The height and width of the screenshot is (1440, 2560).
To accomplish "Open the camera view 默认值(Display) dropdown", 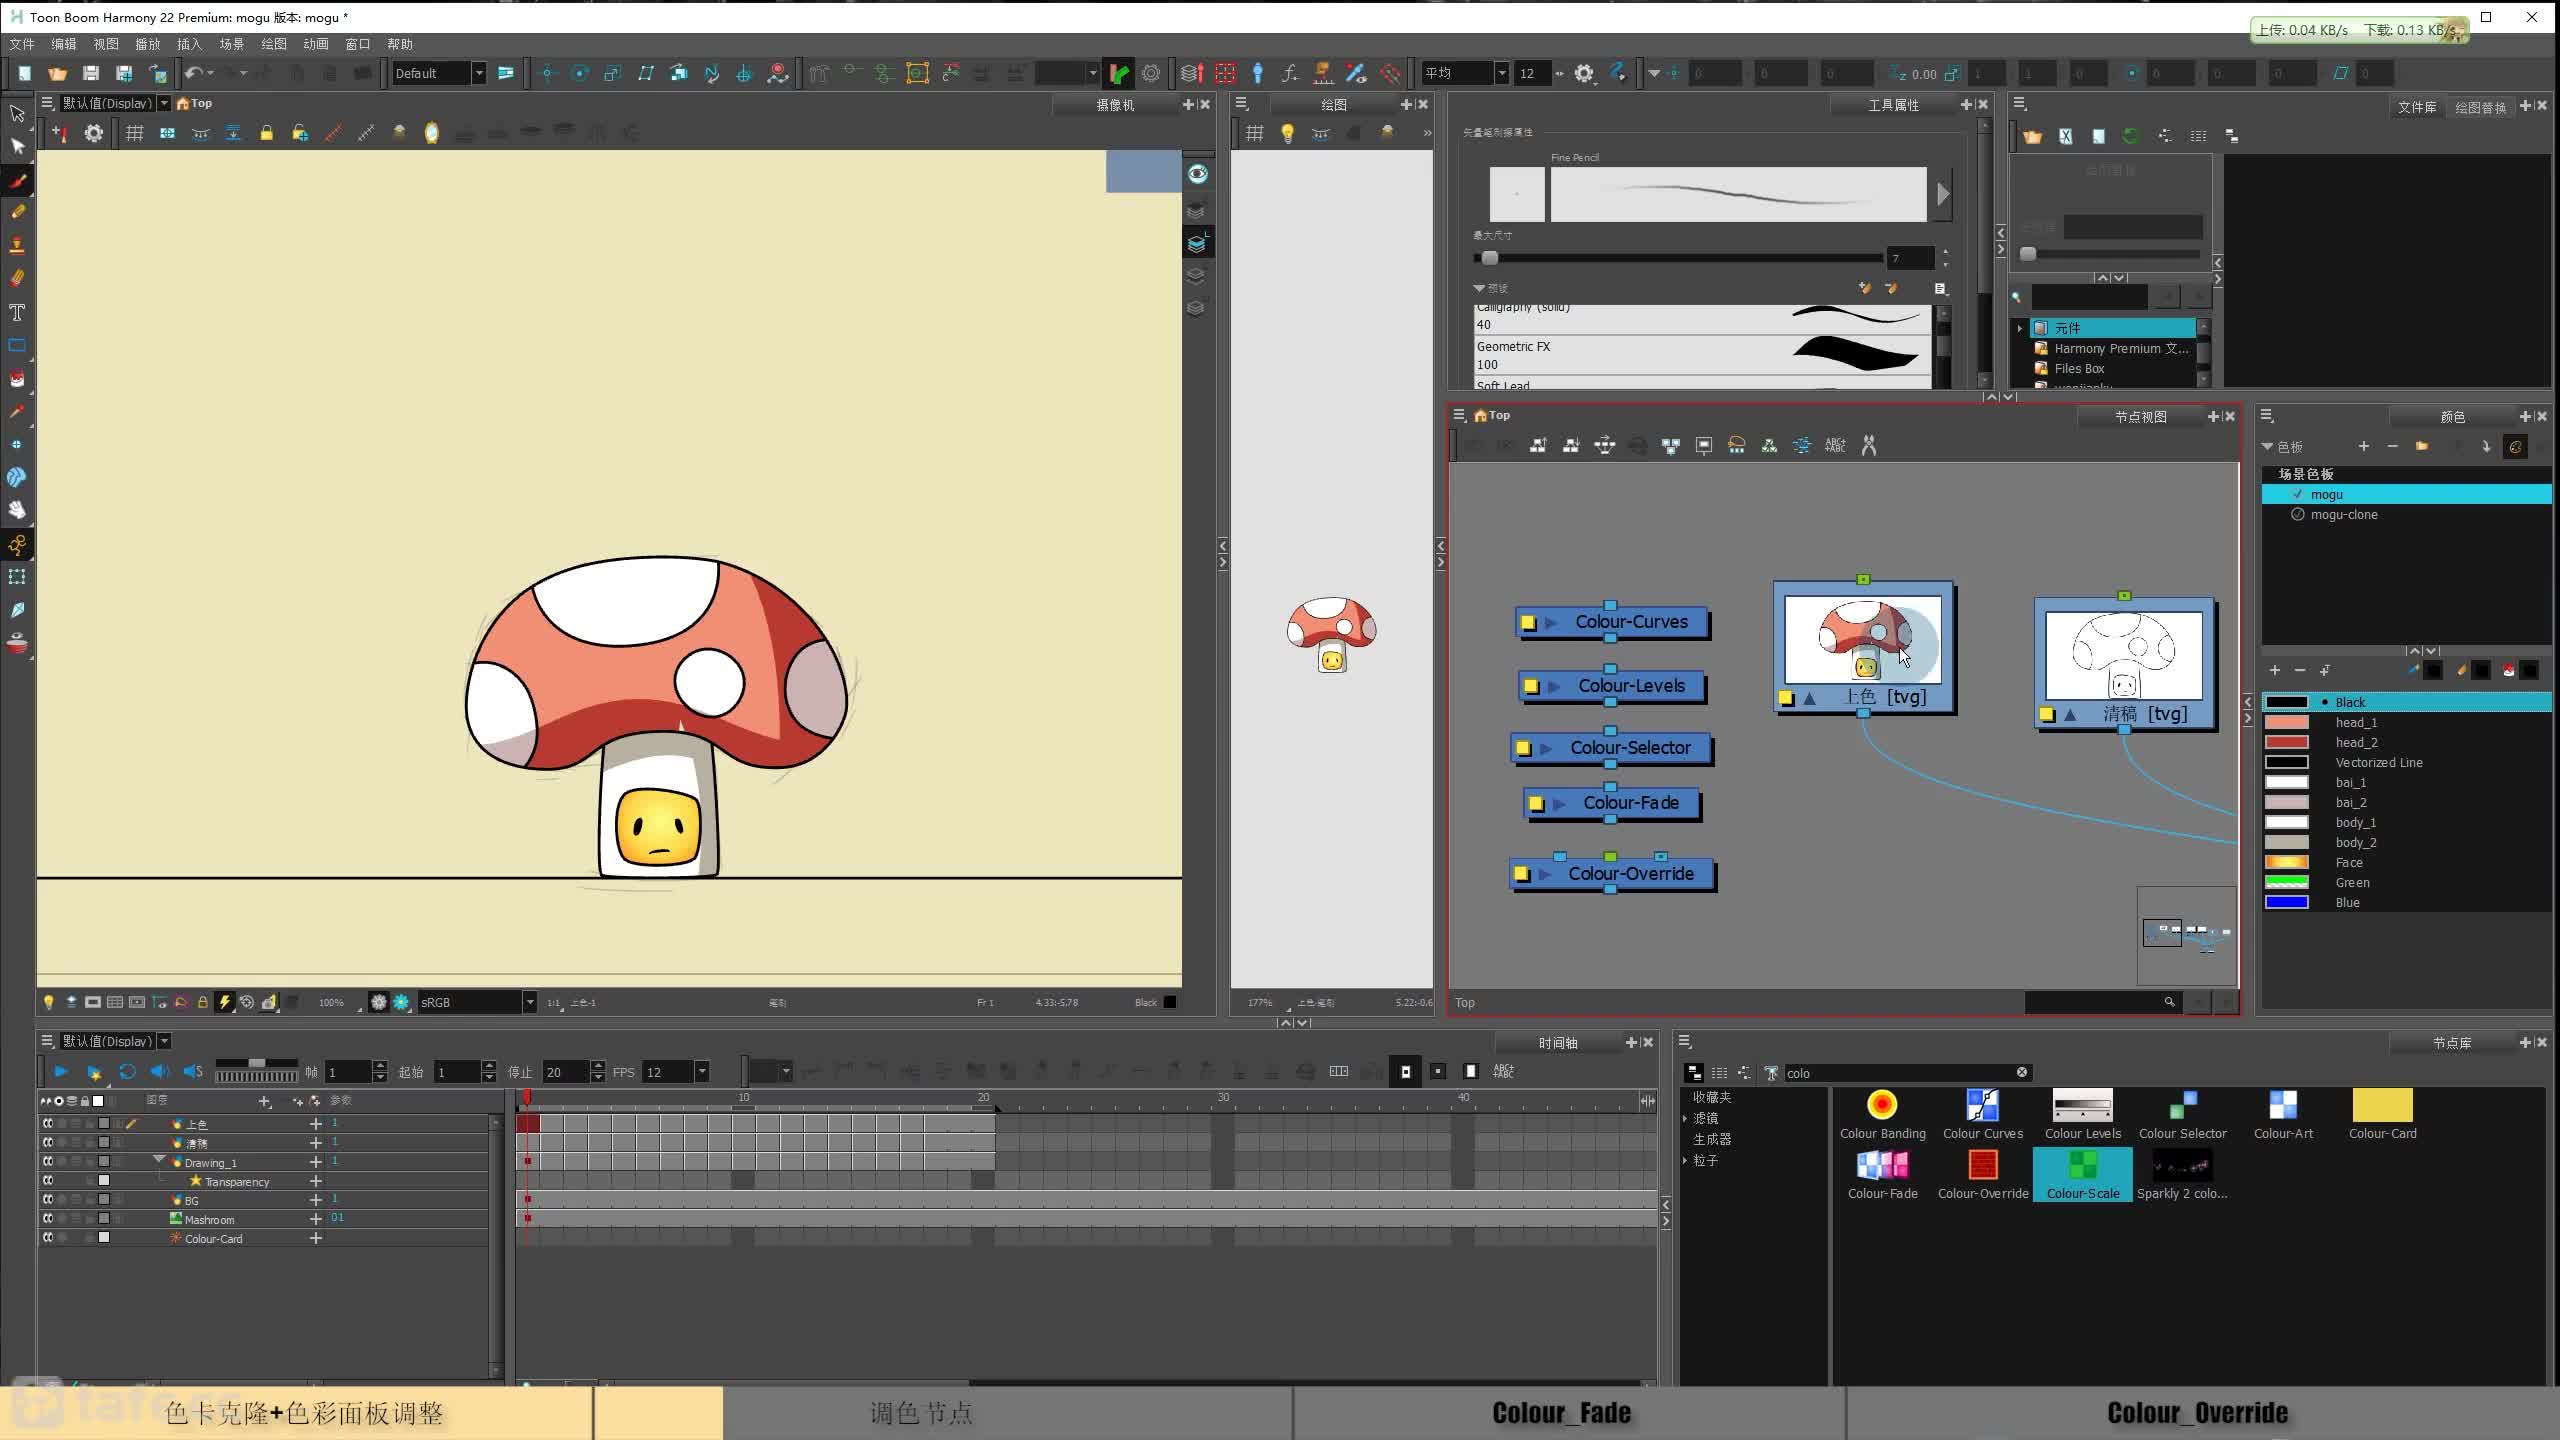I will click(165, 103).
